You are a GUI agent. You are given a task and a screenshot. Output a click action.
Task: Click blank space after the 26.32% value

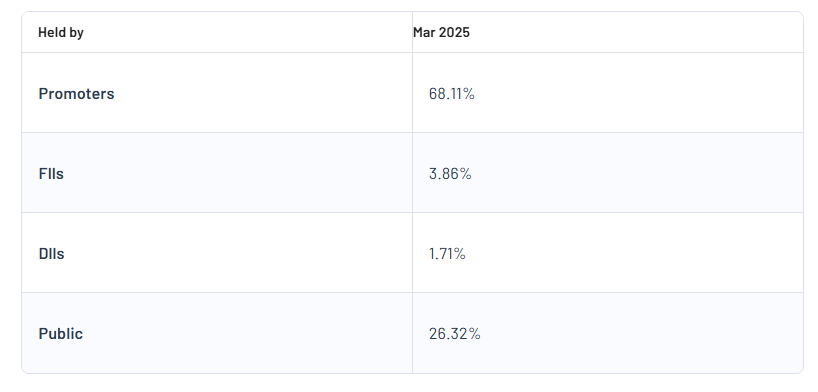[642, 334]
